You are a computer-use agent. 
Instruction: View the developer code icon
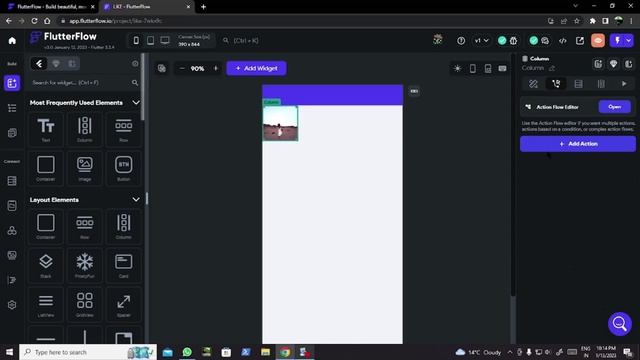click(562, 40)
